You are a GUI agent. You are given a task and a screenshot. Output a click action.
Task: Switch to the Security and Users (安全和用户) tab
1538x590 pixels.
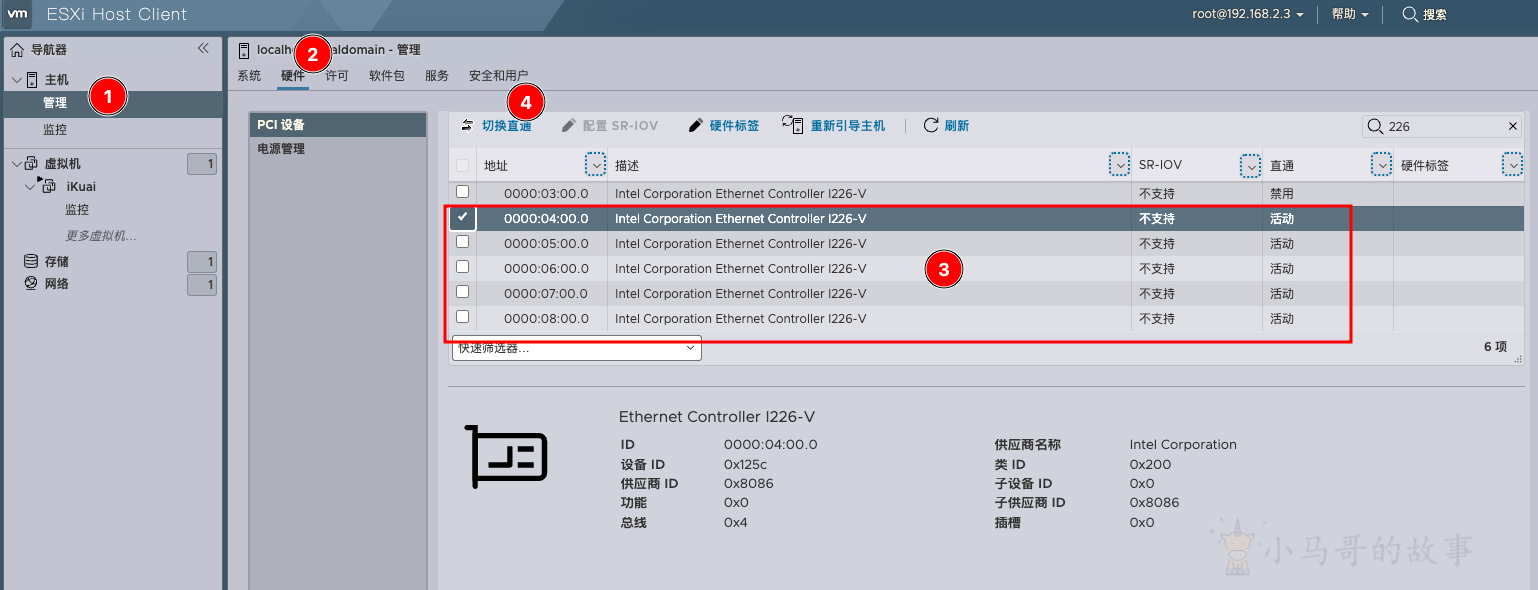point(498,76)
